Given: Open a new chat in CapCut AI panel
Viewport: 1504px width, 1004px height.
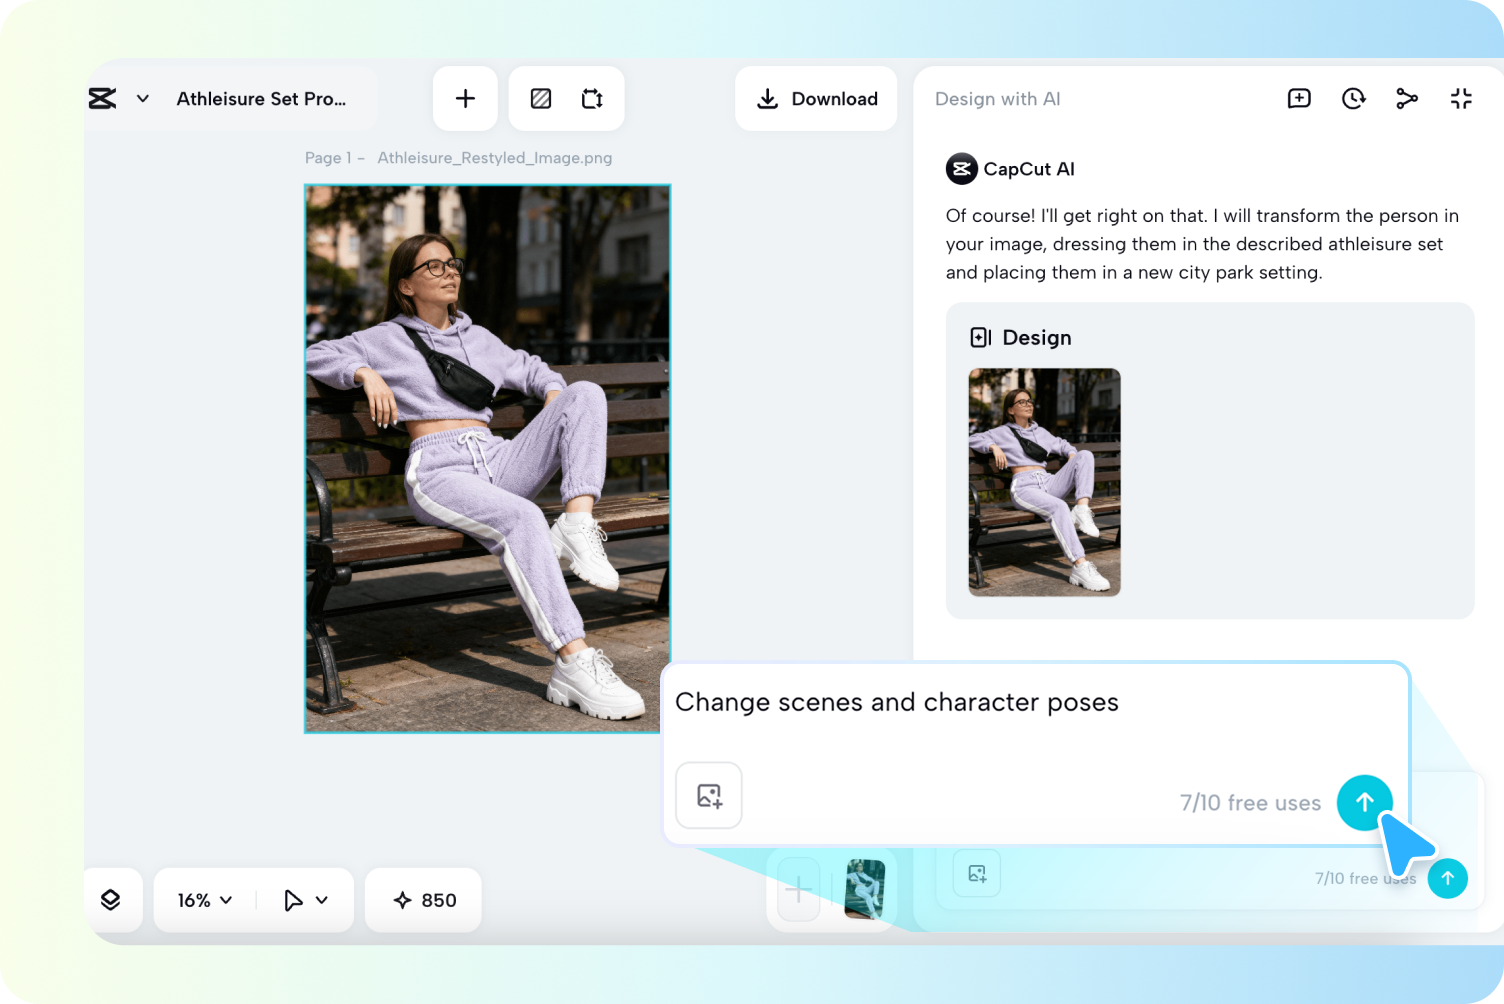Looking at the screenshot, I should click(1298, 98).
